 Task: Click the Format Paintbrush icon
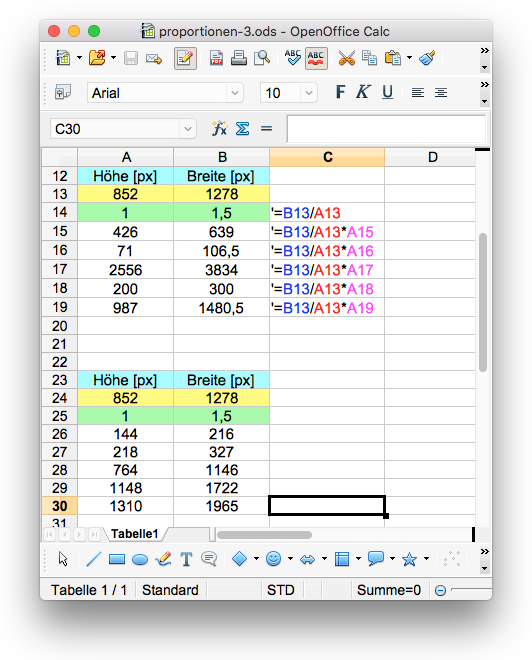pyautogui.click(x=427, y=58)
